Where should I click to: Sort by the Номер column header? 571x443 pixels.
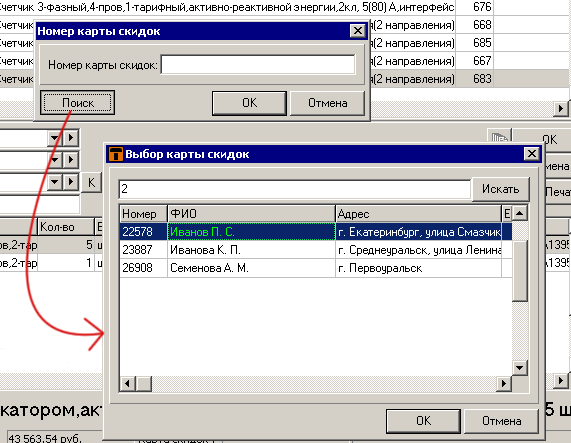click(143, 214)
